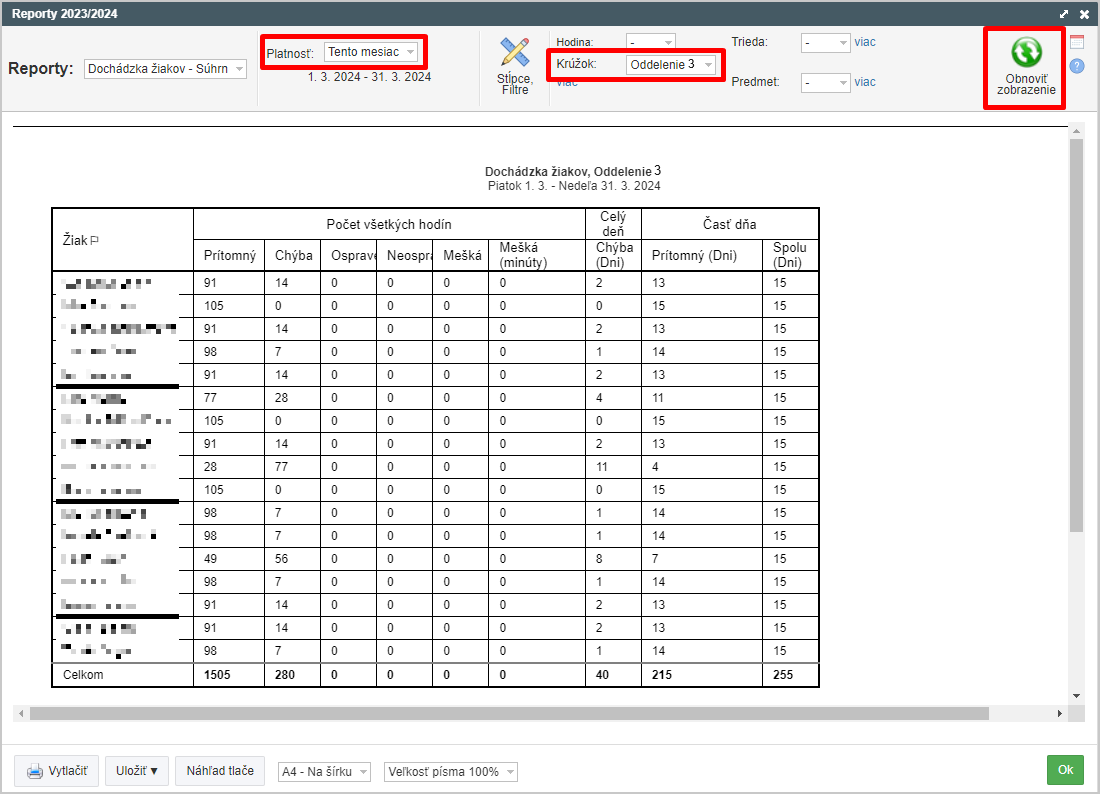Open the small calendar icon
Screen dimensions: 1100x794
click(x=1077, y=42)
